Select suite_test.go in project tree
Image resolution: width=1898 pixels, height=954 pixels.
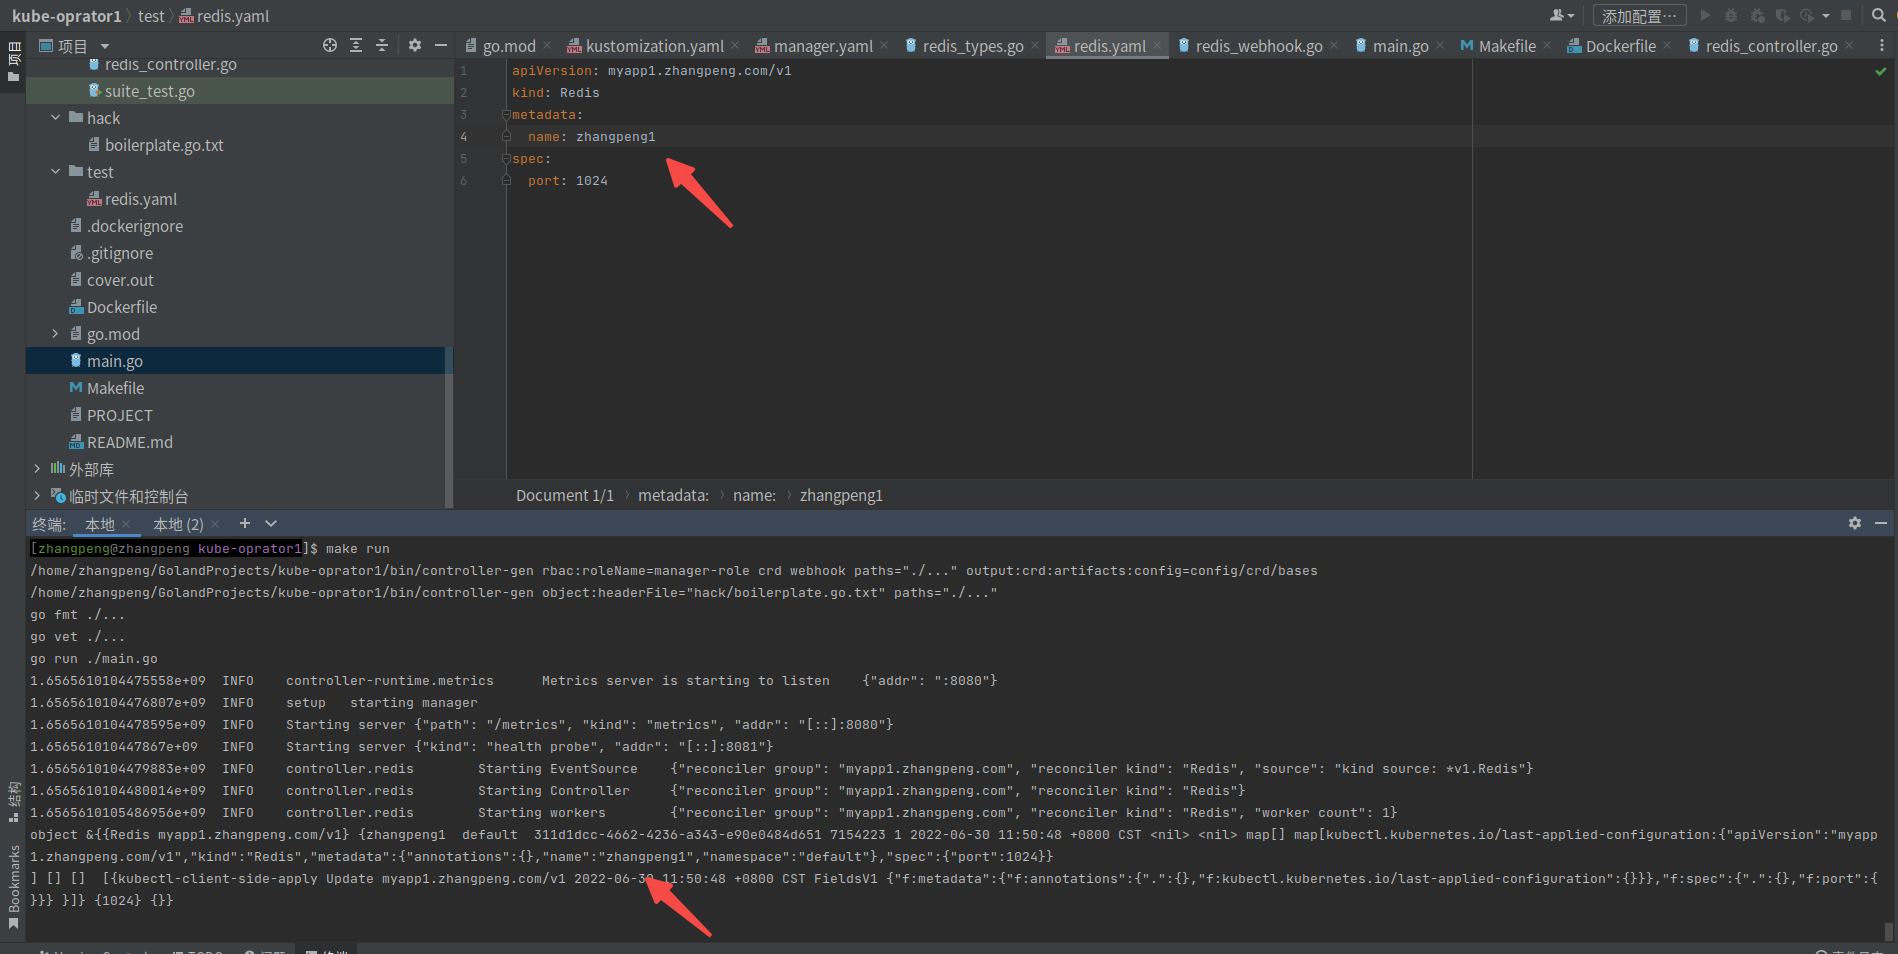(149, 91)
